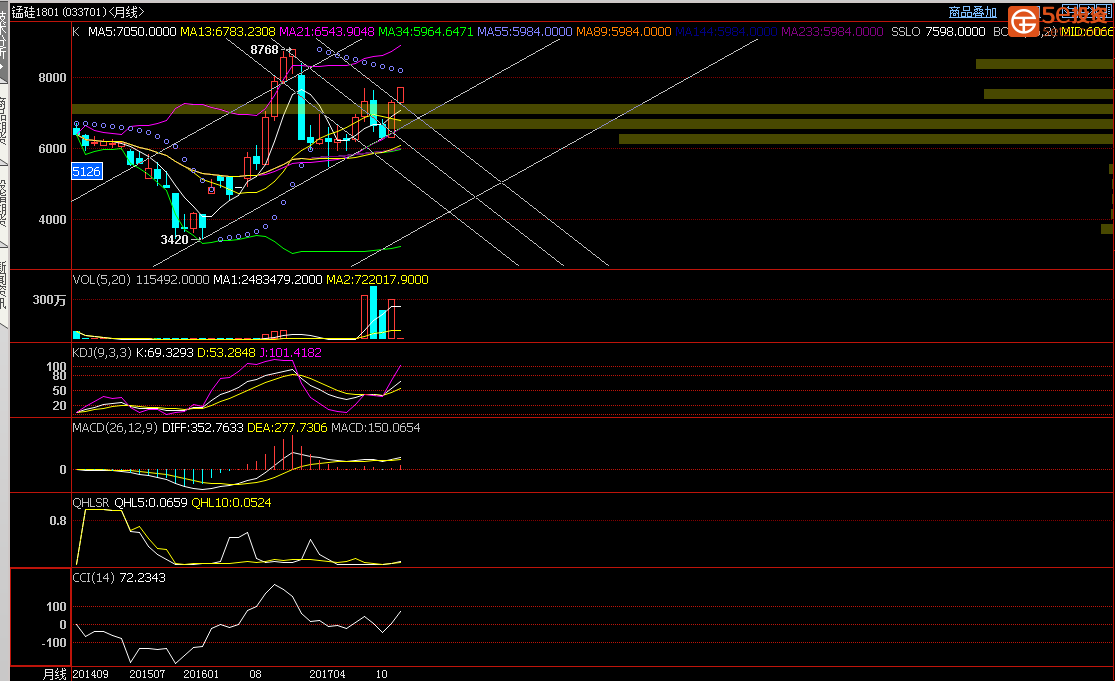Screen dimensions: 1115x681
Task: Click the 201507 date on time axis
Action: coord(147,674)
